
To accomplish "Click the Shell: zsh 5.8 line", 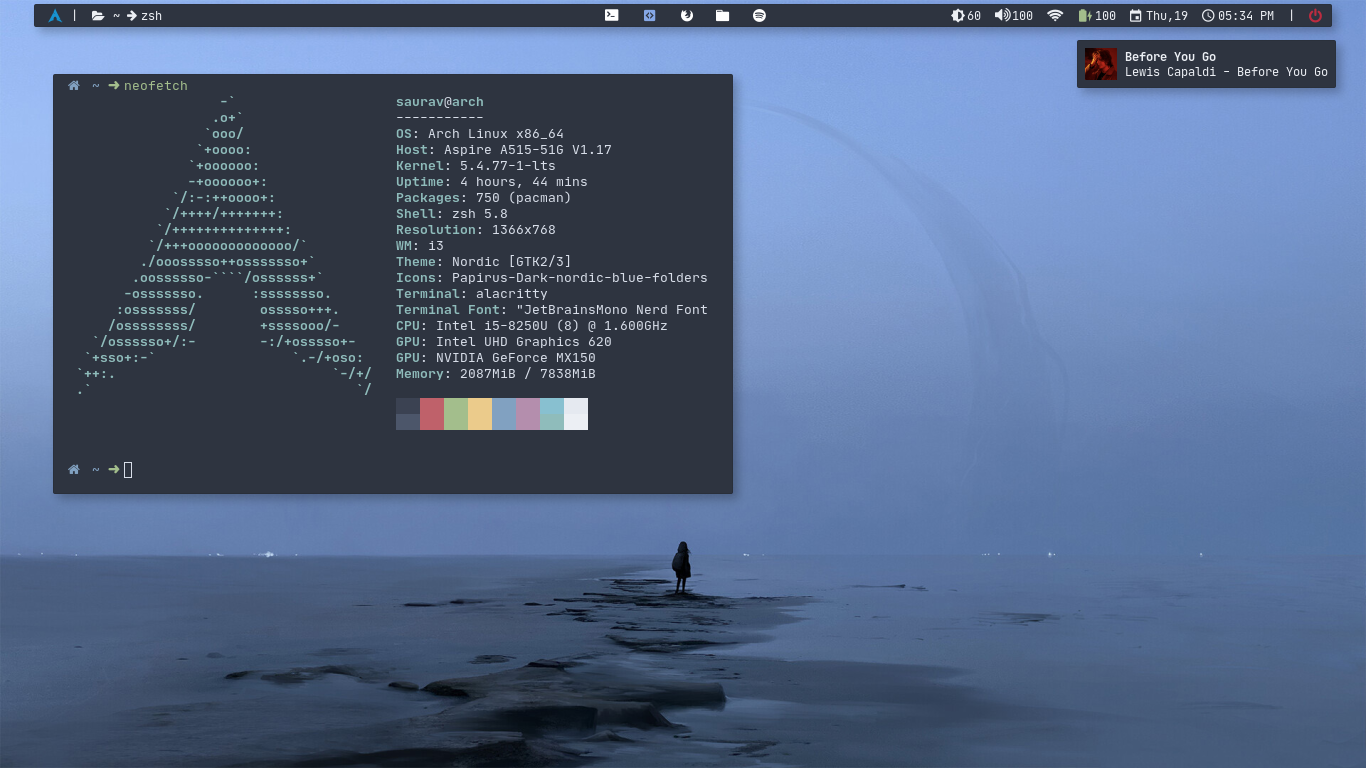I will (452, 214).
